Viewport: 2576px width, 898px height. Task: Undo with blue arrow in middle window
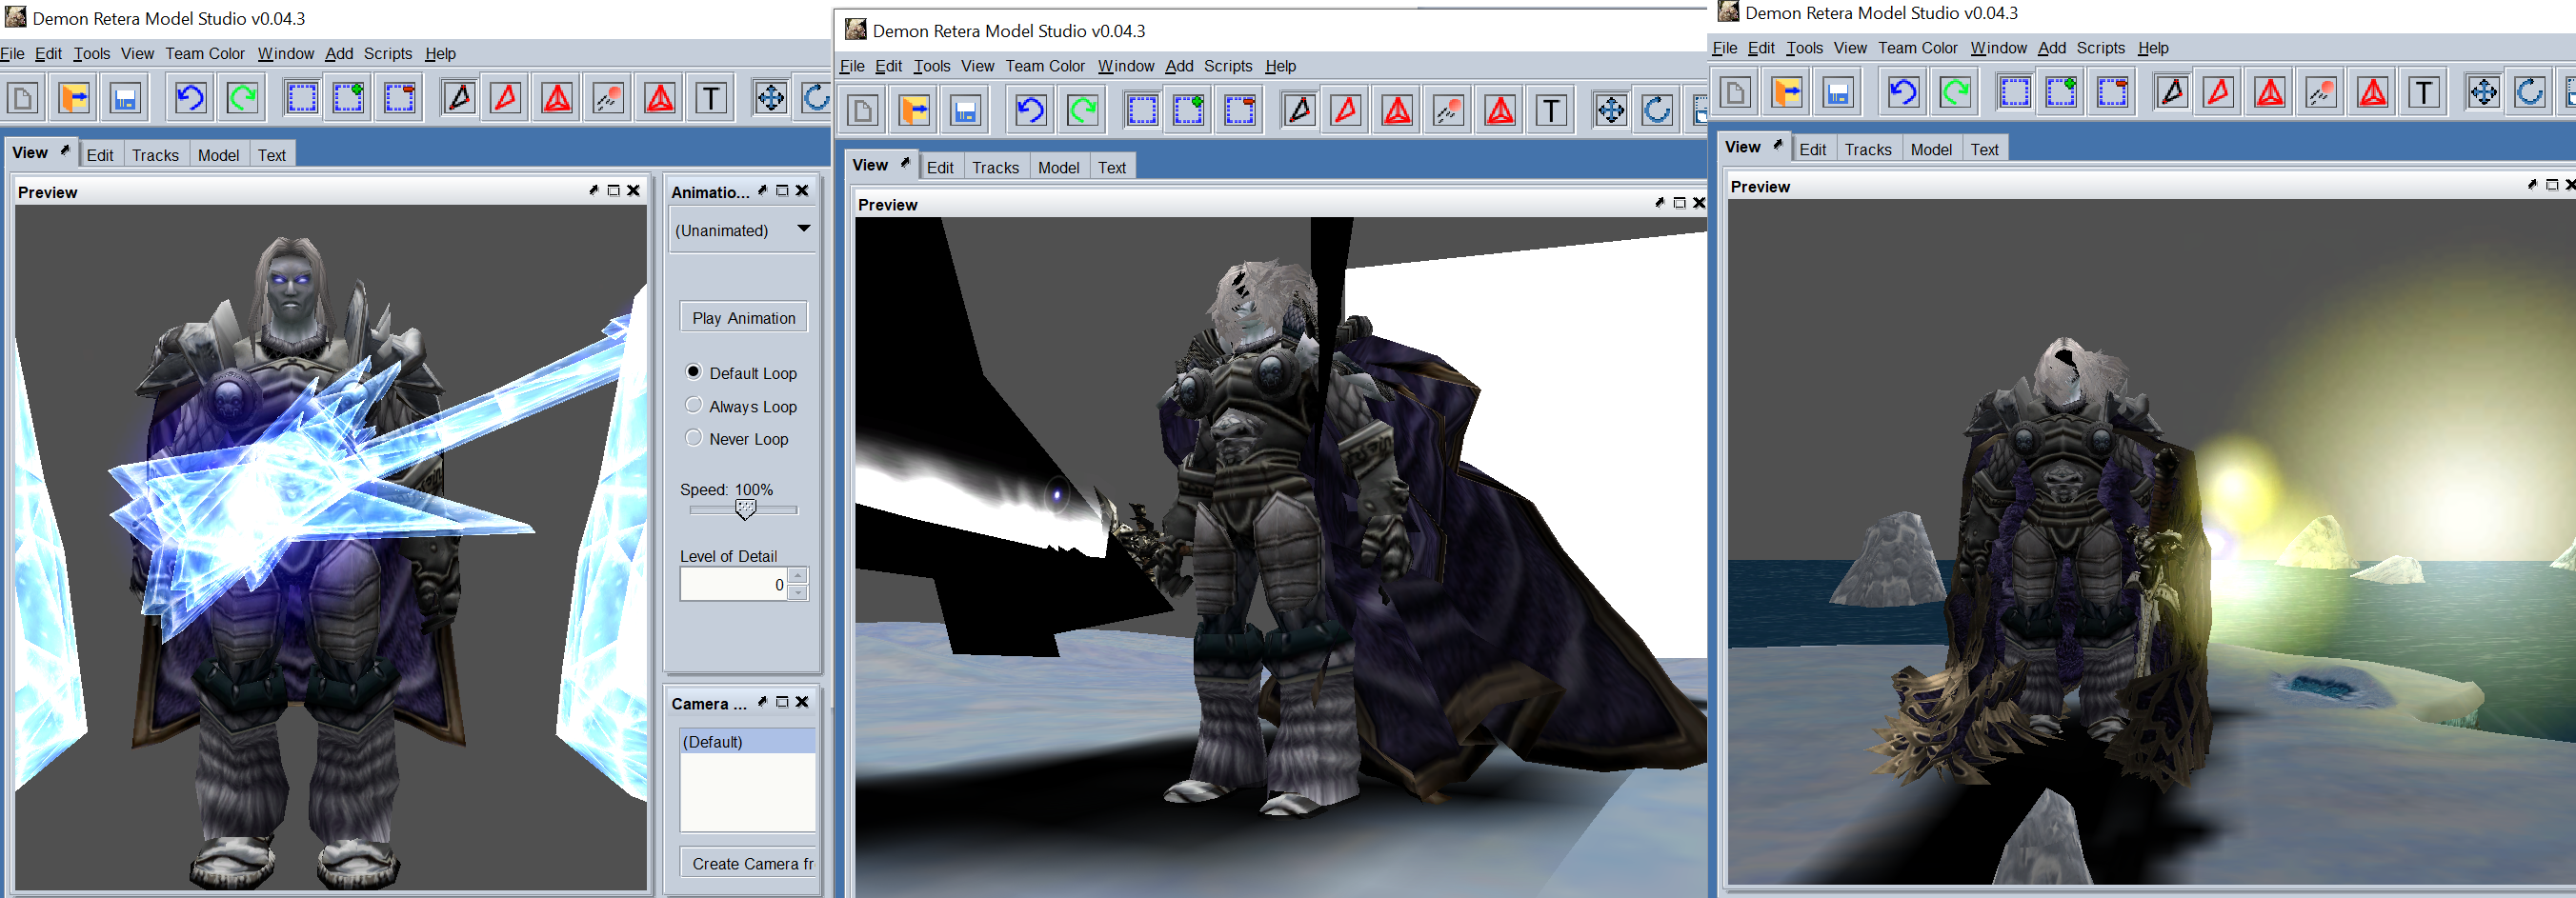[x=1030, y=111]
